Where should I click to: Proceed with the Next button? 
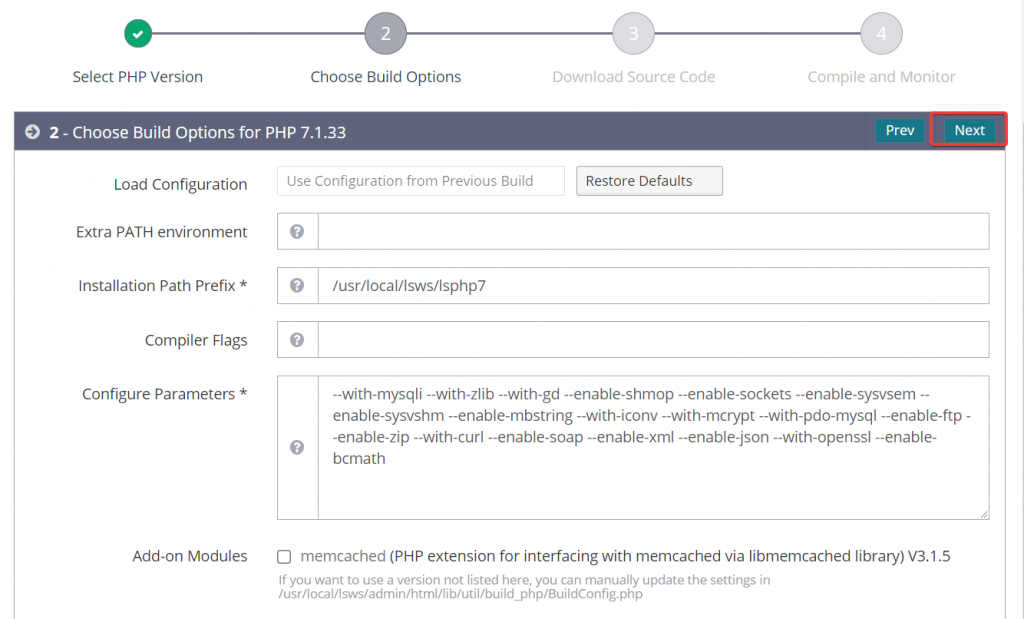969,130
